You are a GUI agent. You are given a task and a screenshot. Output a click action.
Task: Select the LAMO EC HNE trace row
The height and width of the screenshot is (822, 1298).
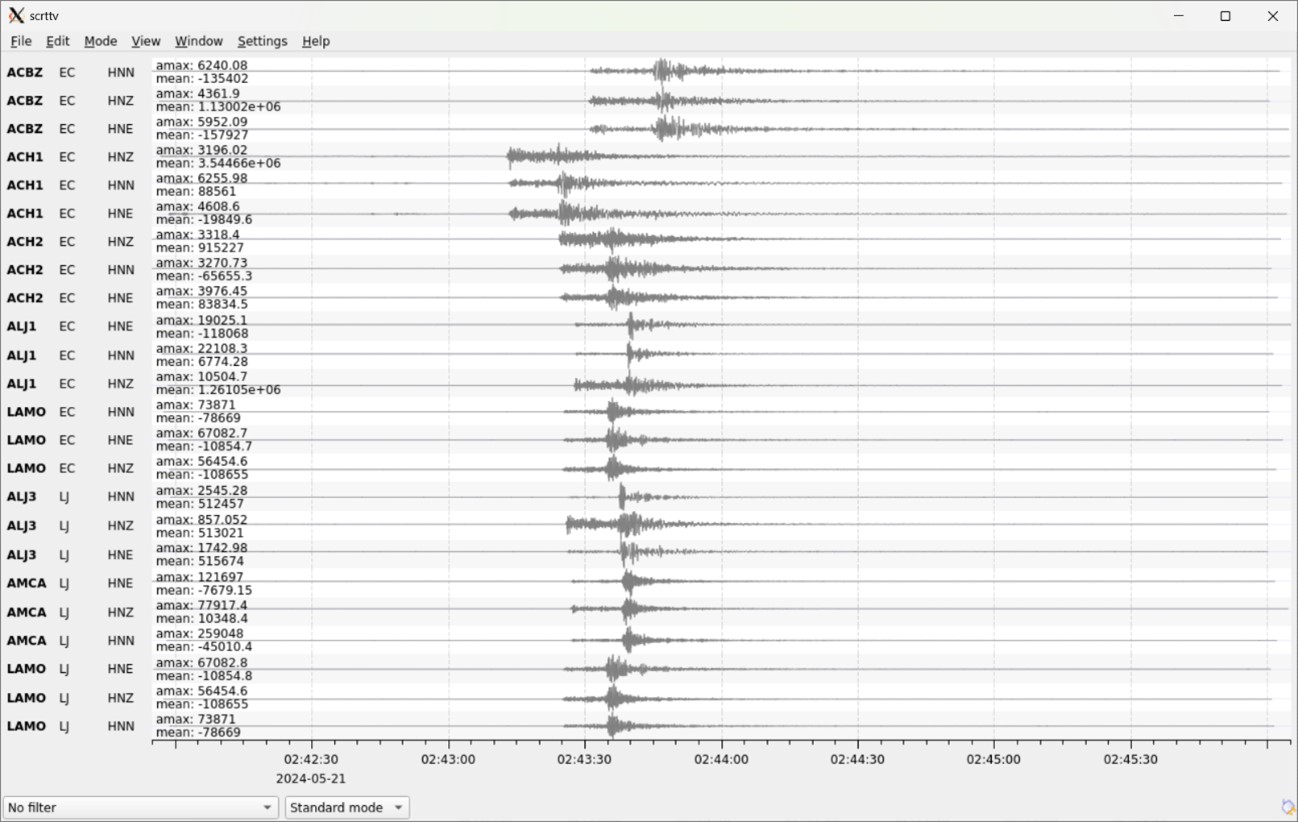(x=647, y=439)
